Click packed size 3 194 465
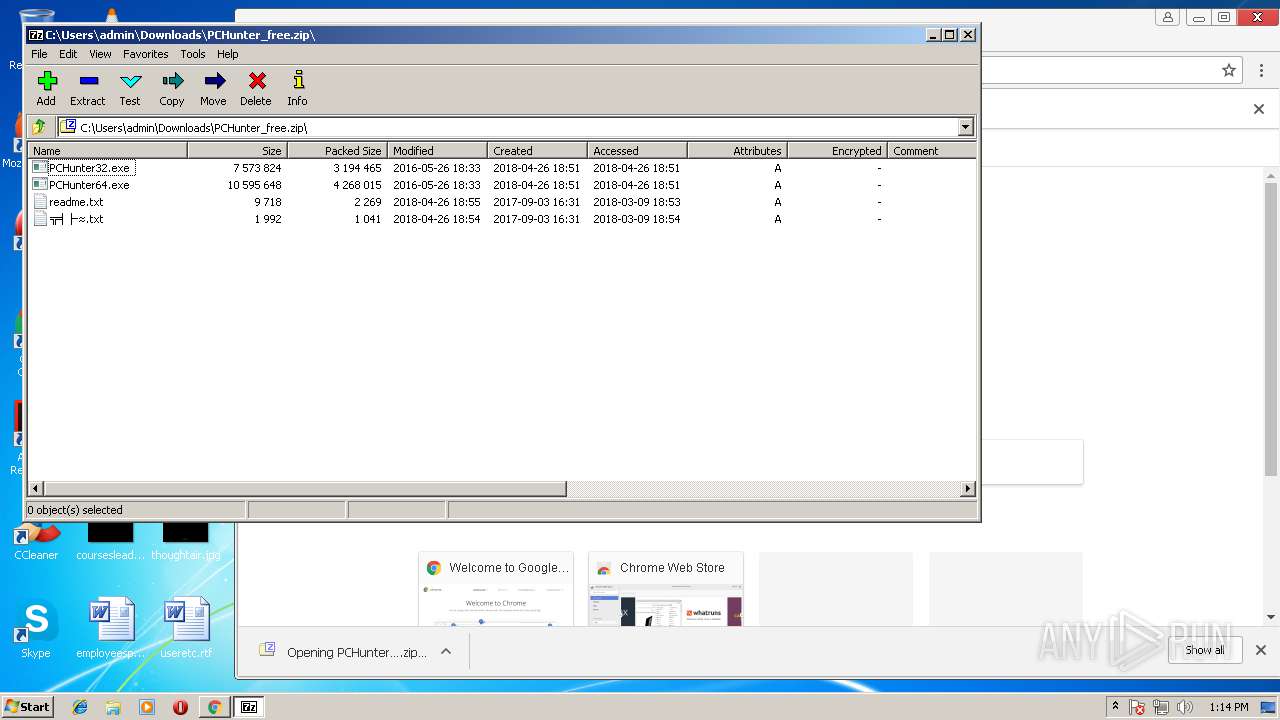The image size is (1280, 720). coord(357,168)
